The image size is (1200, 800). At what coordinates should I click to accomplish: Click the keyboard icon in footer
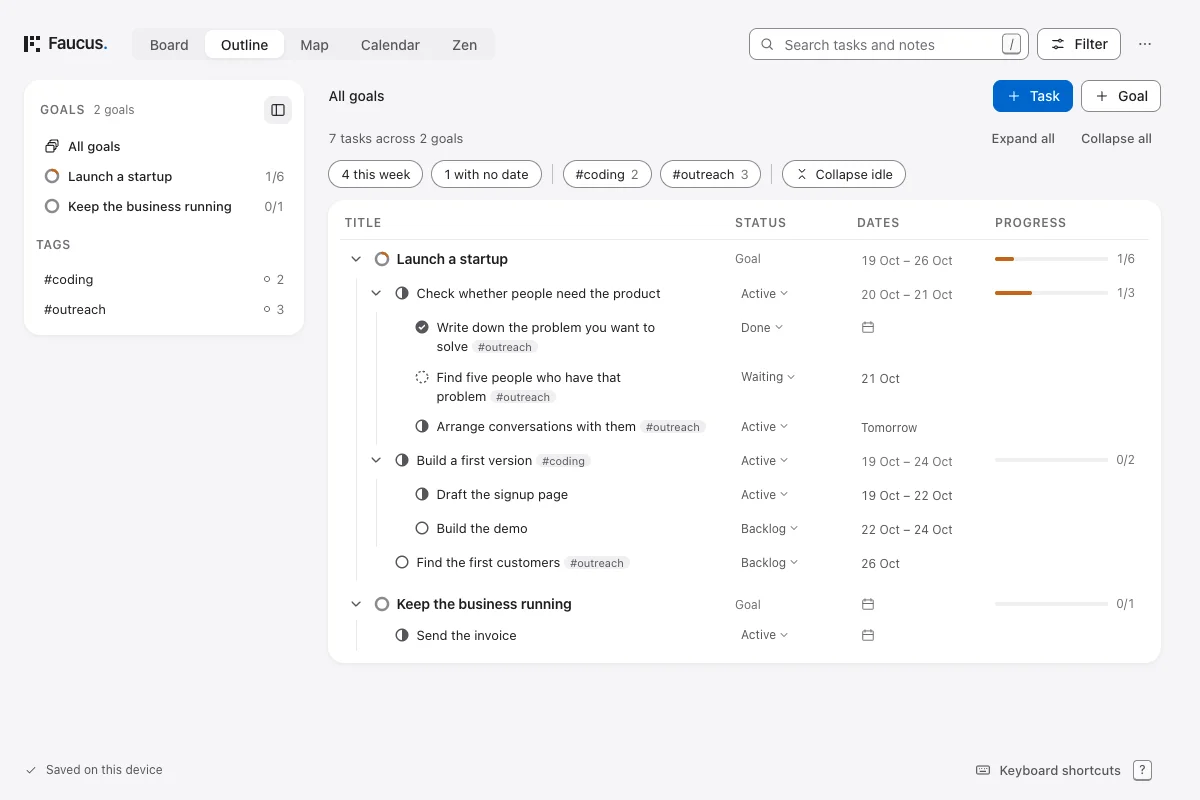click(x=983, y=770)
